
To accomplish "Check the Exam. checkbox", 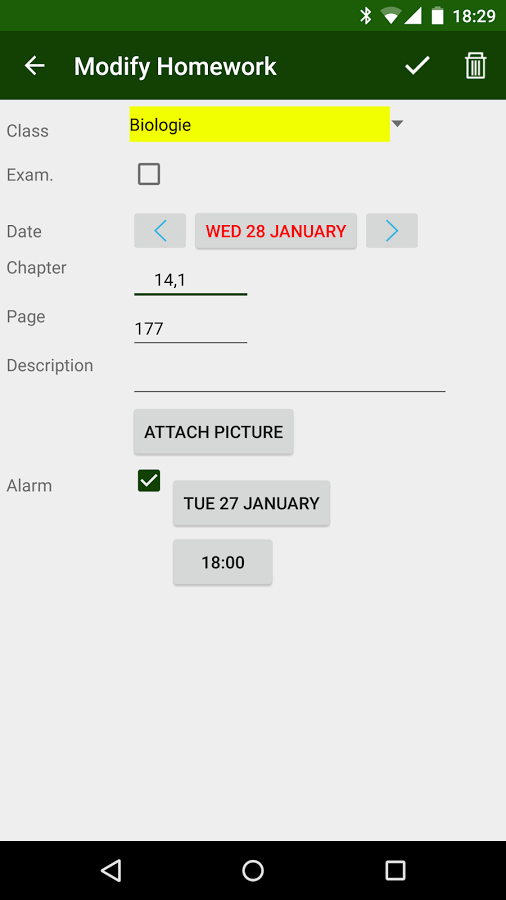I will coord(149,174).
